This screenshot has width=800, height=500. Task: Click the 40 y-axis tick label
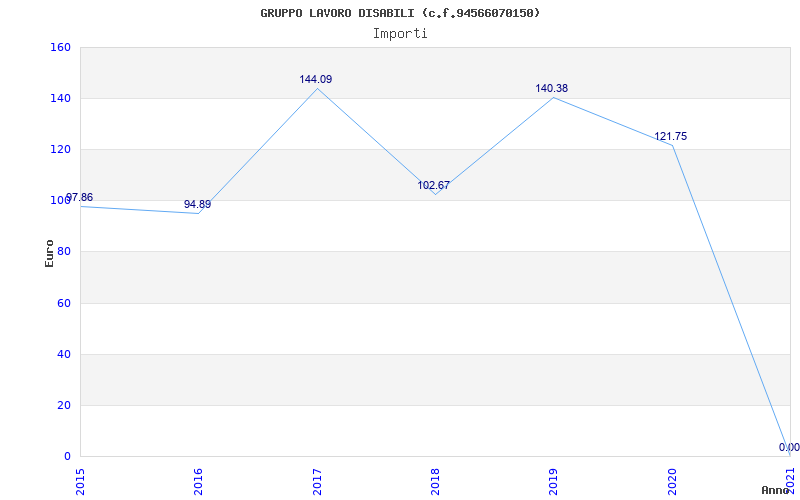pos(63,354)
